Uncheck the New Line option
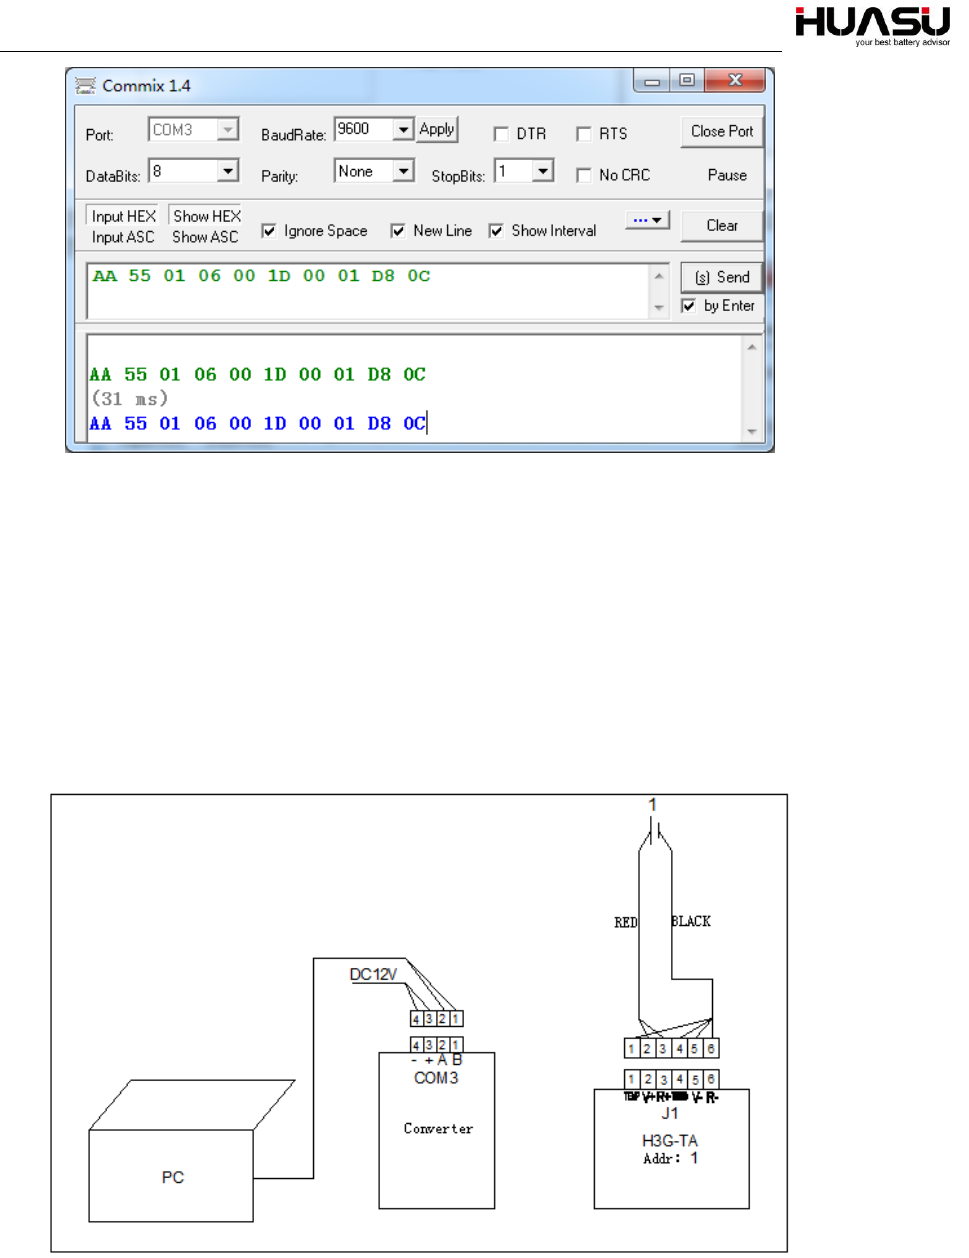 click(398, 231)
